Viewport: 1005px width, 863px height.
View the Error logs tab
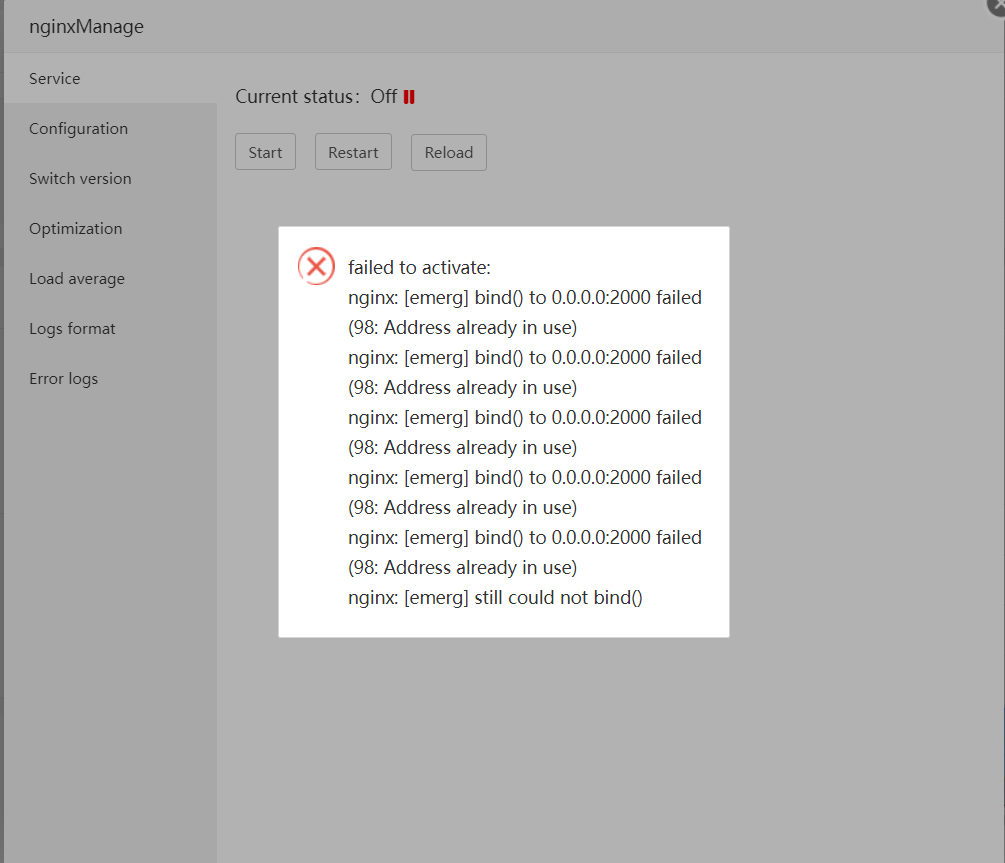click(x=63, y=378)
